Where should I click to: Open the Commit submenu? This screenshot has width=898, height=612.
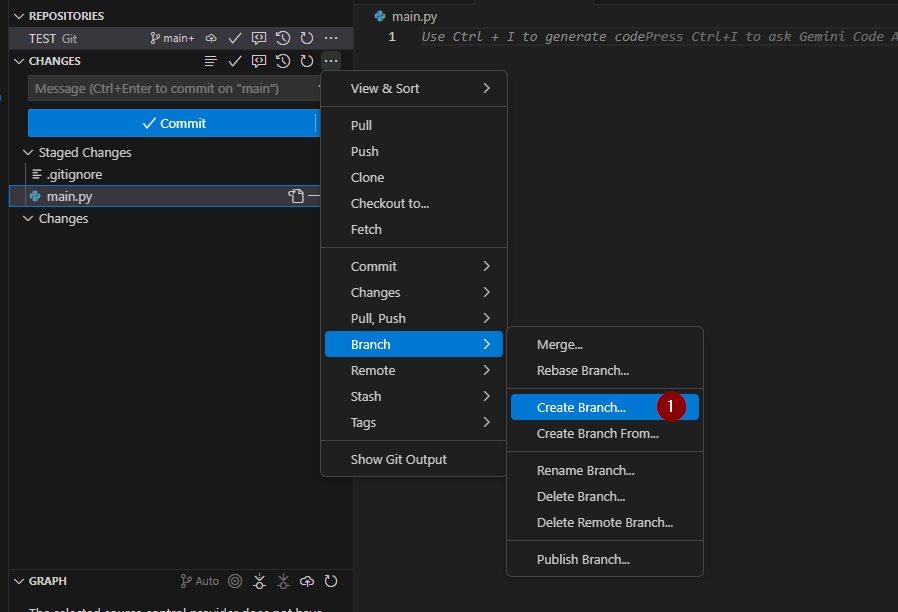pos(413,267)
